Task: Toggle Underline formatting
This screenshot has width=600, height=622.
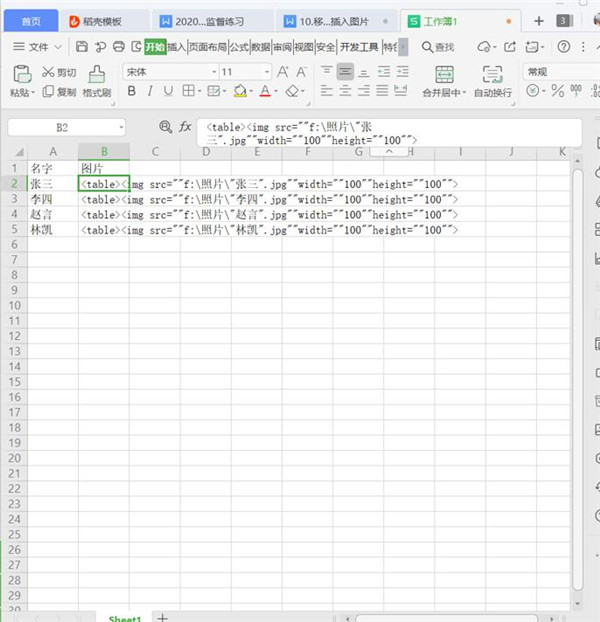Action: [168, 91]
